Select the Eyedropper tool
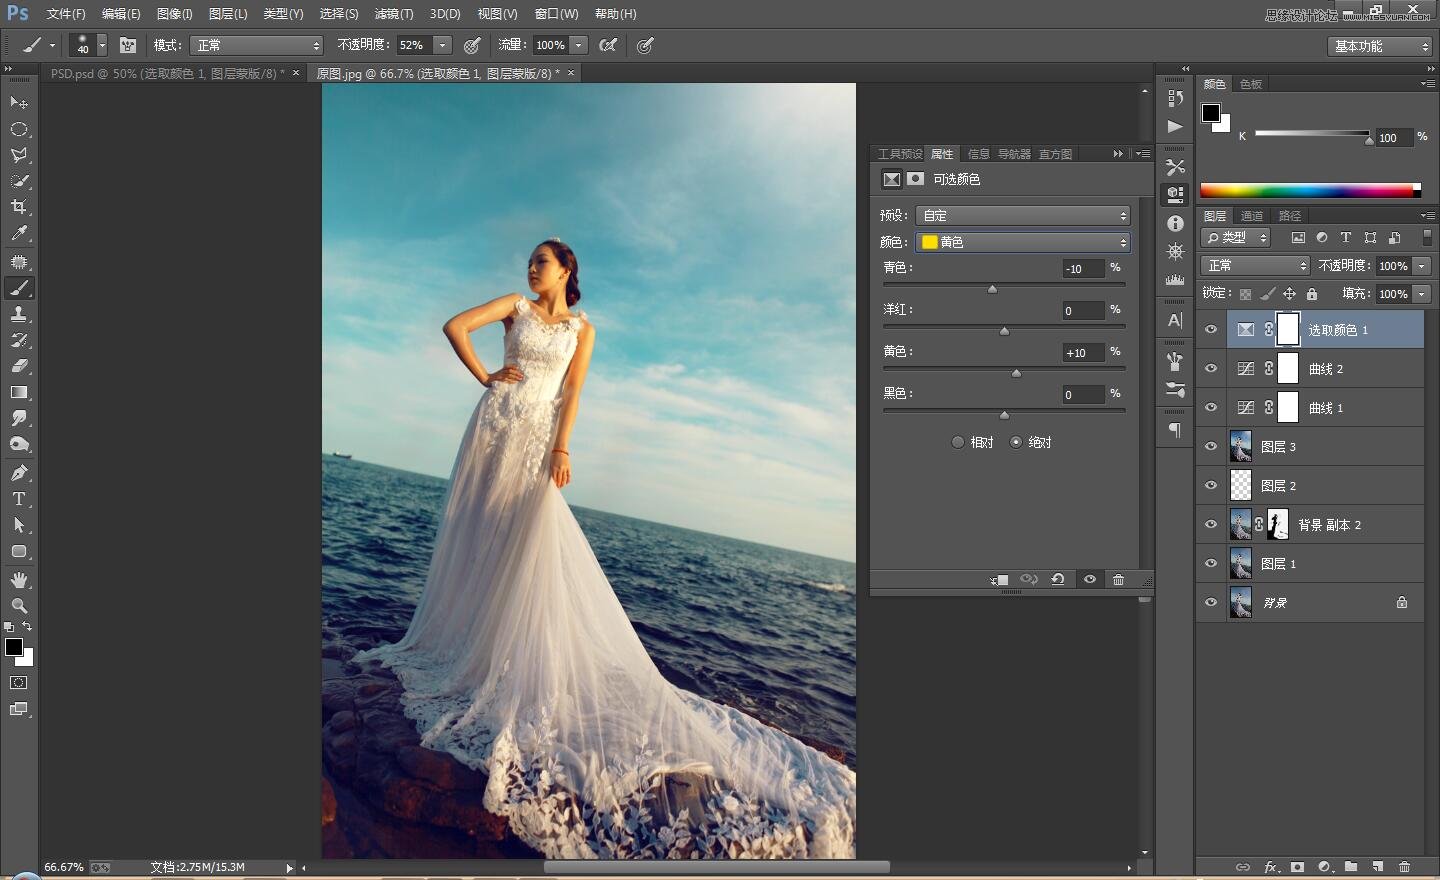 tap(18, 234)
